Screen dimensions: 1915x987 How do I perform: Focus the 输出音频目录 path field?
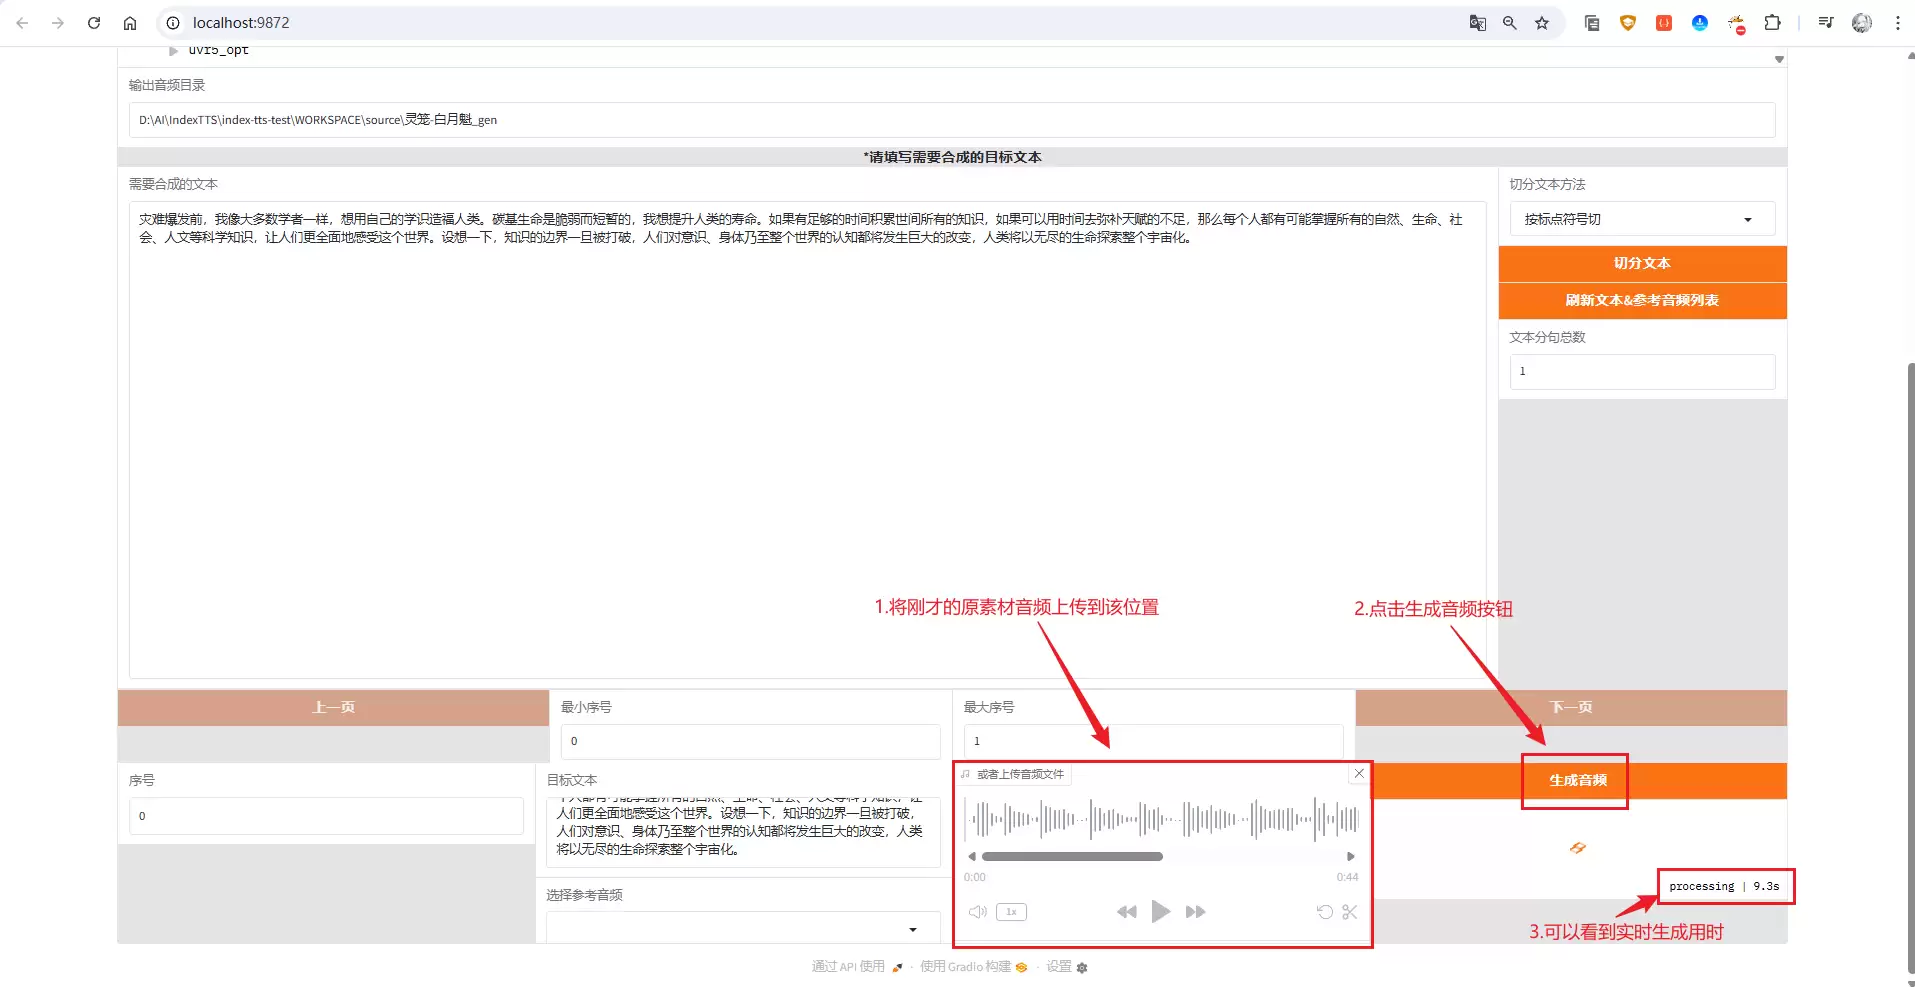click(952, 120)
